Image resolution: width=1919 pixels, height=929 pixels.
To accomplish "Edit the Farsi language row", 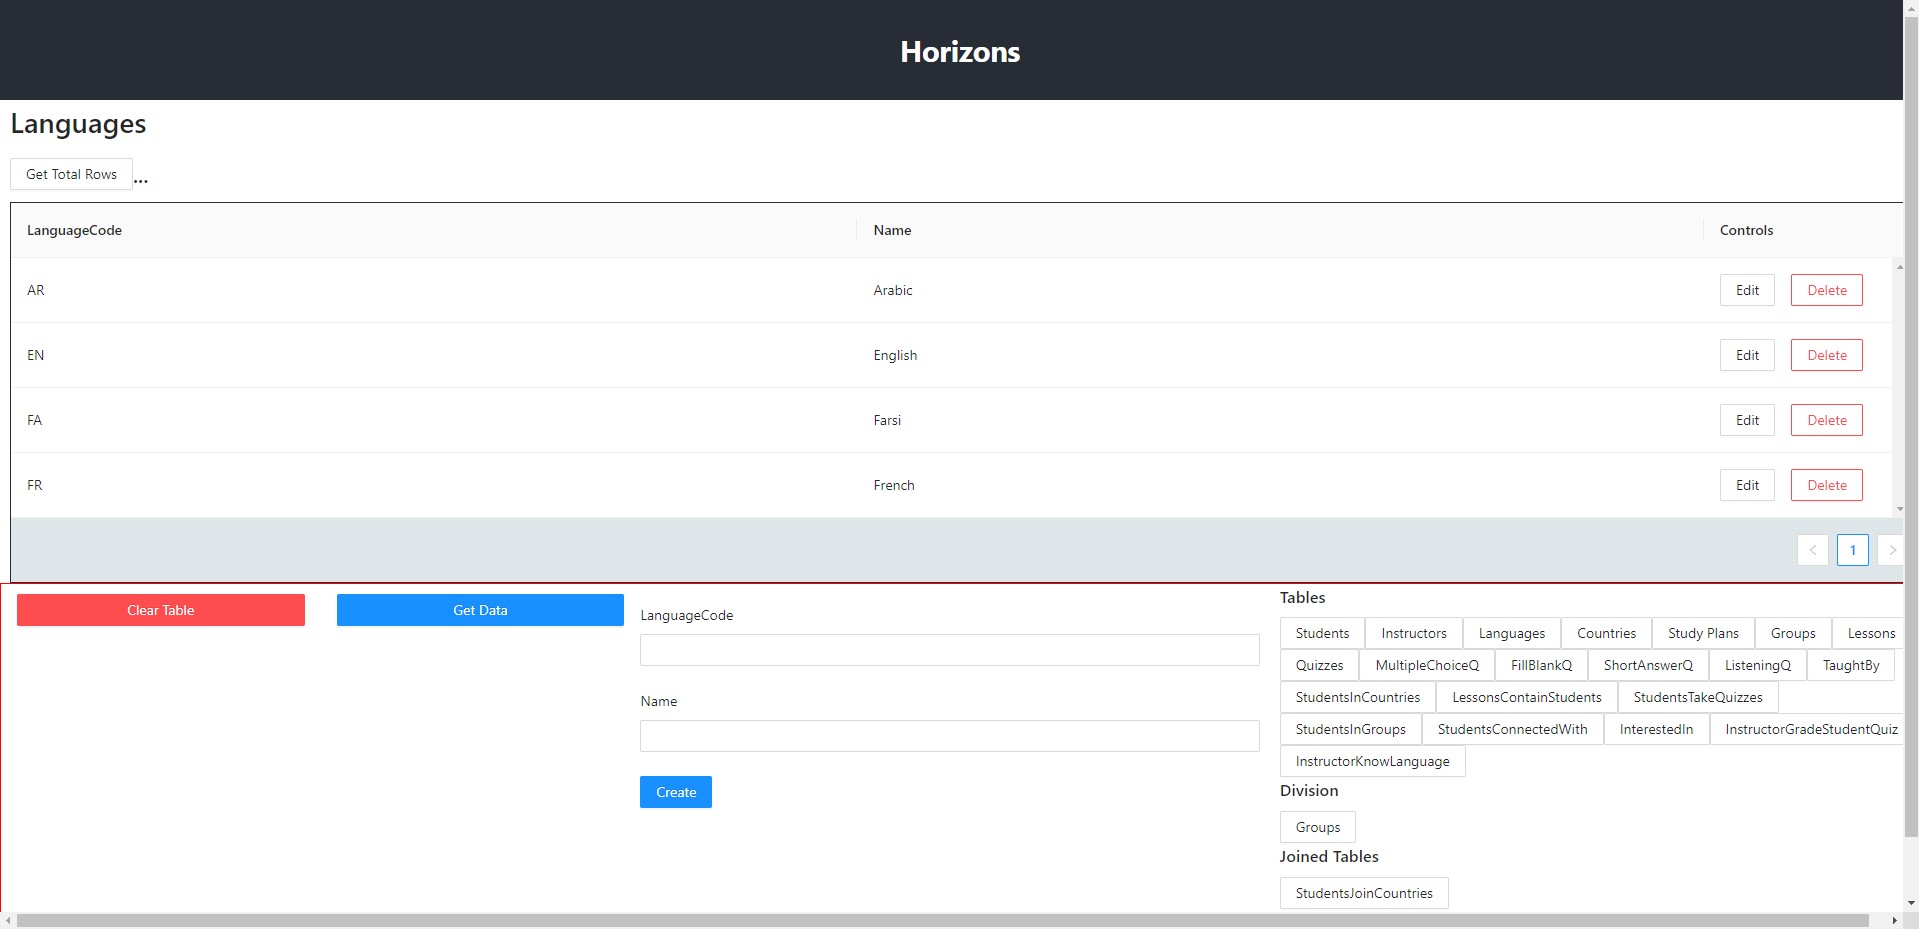I will [1746, 420].
